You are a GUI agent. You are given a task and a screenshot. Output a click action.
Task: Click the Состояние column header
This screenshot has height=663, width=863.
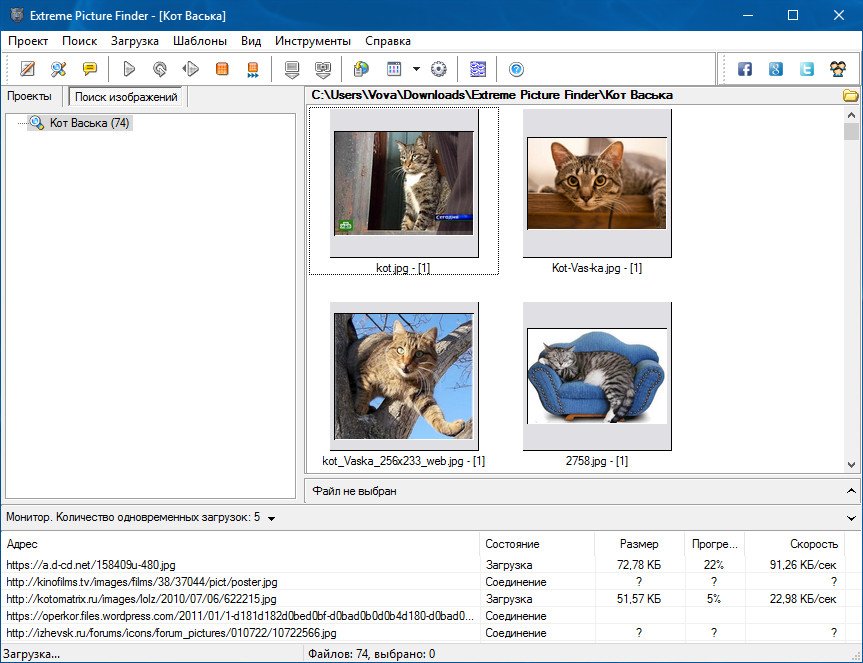tap(537, 544)
